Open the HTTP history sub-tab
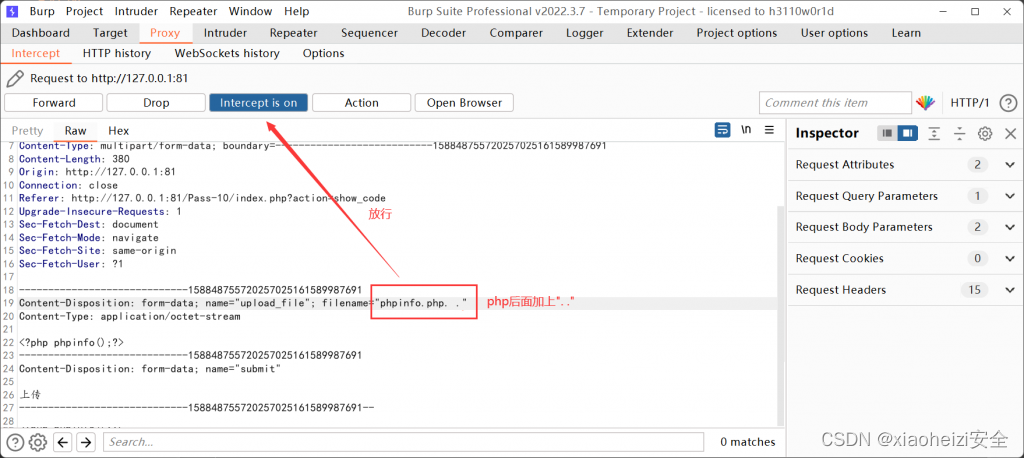Image resolution: width=1024 pixels, height=458 pixels. 117,54
